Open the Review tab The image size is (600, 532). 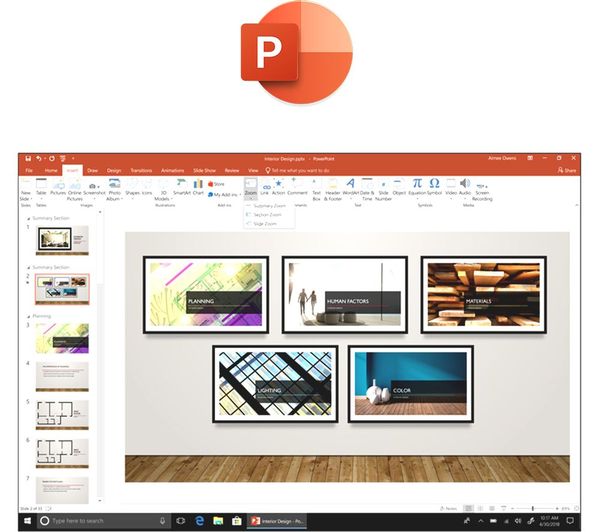click(232, 170)
